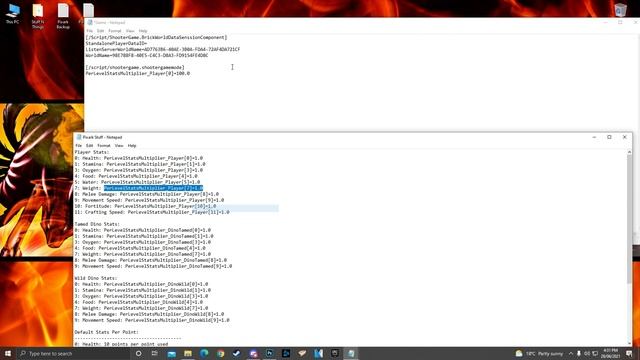Screen dimensions: 640x360
Task: Minimize the Pixark Stuff Notepad window
Action: coord(594,137)
